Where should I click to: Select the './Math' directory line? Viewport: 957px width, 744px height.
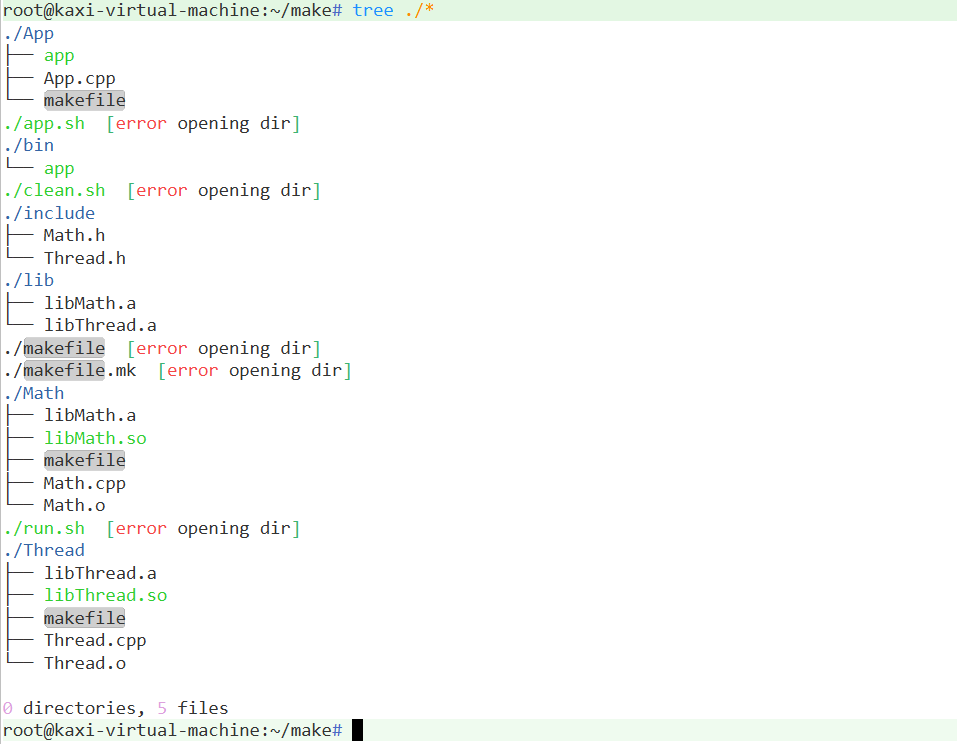click(x=34, y=393)
